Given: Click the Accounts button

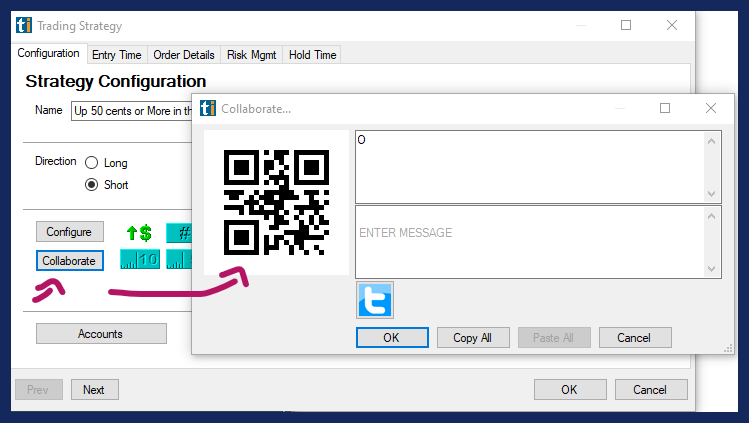Looking at the screenshot, I should point(101,334).
